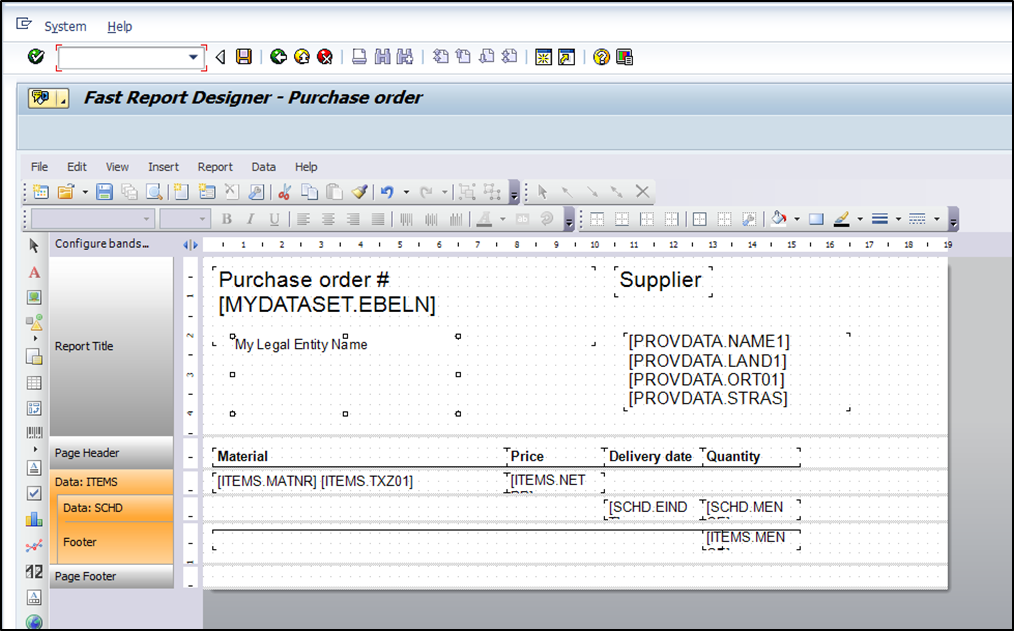Click the SAP Customize local layout monitor icon

625,57
